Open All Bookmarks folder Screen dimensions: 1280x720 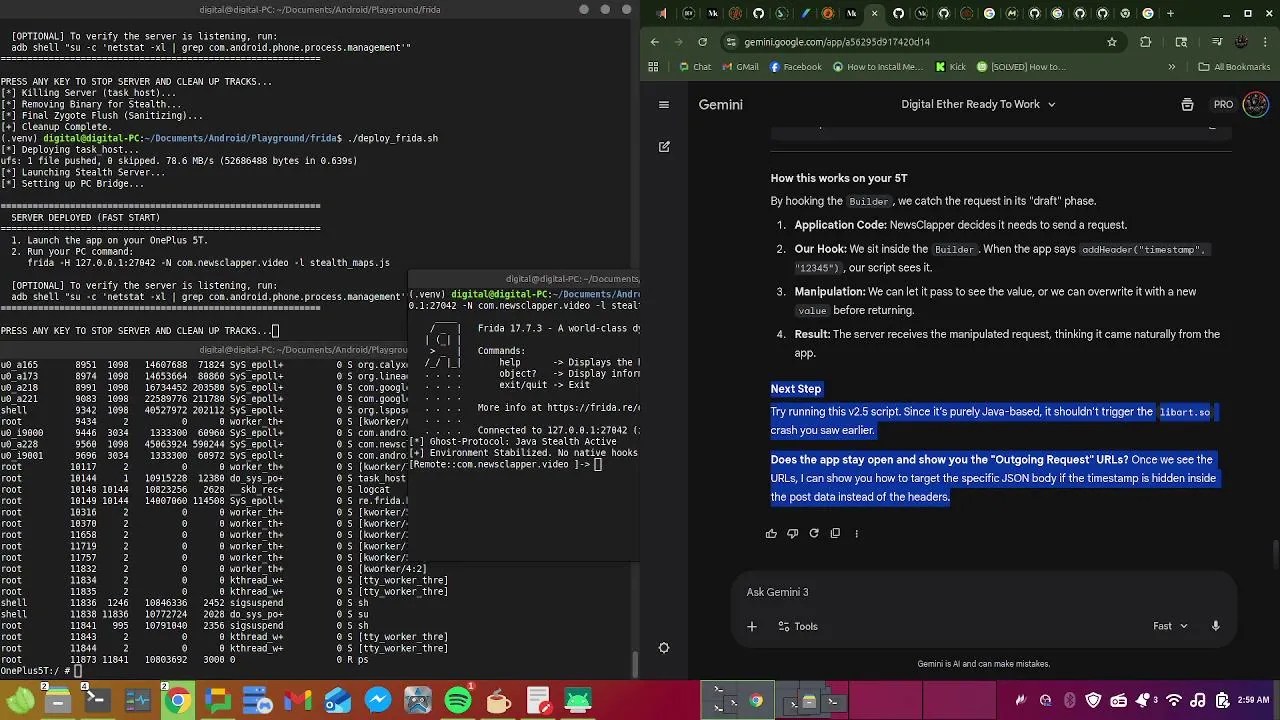tap(1234, 67)
